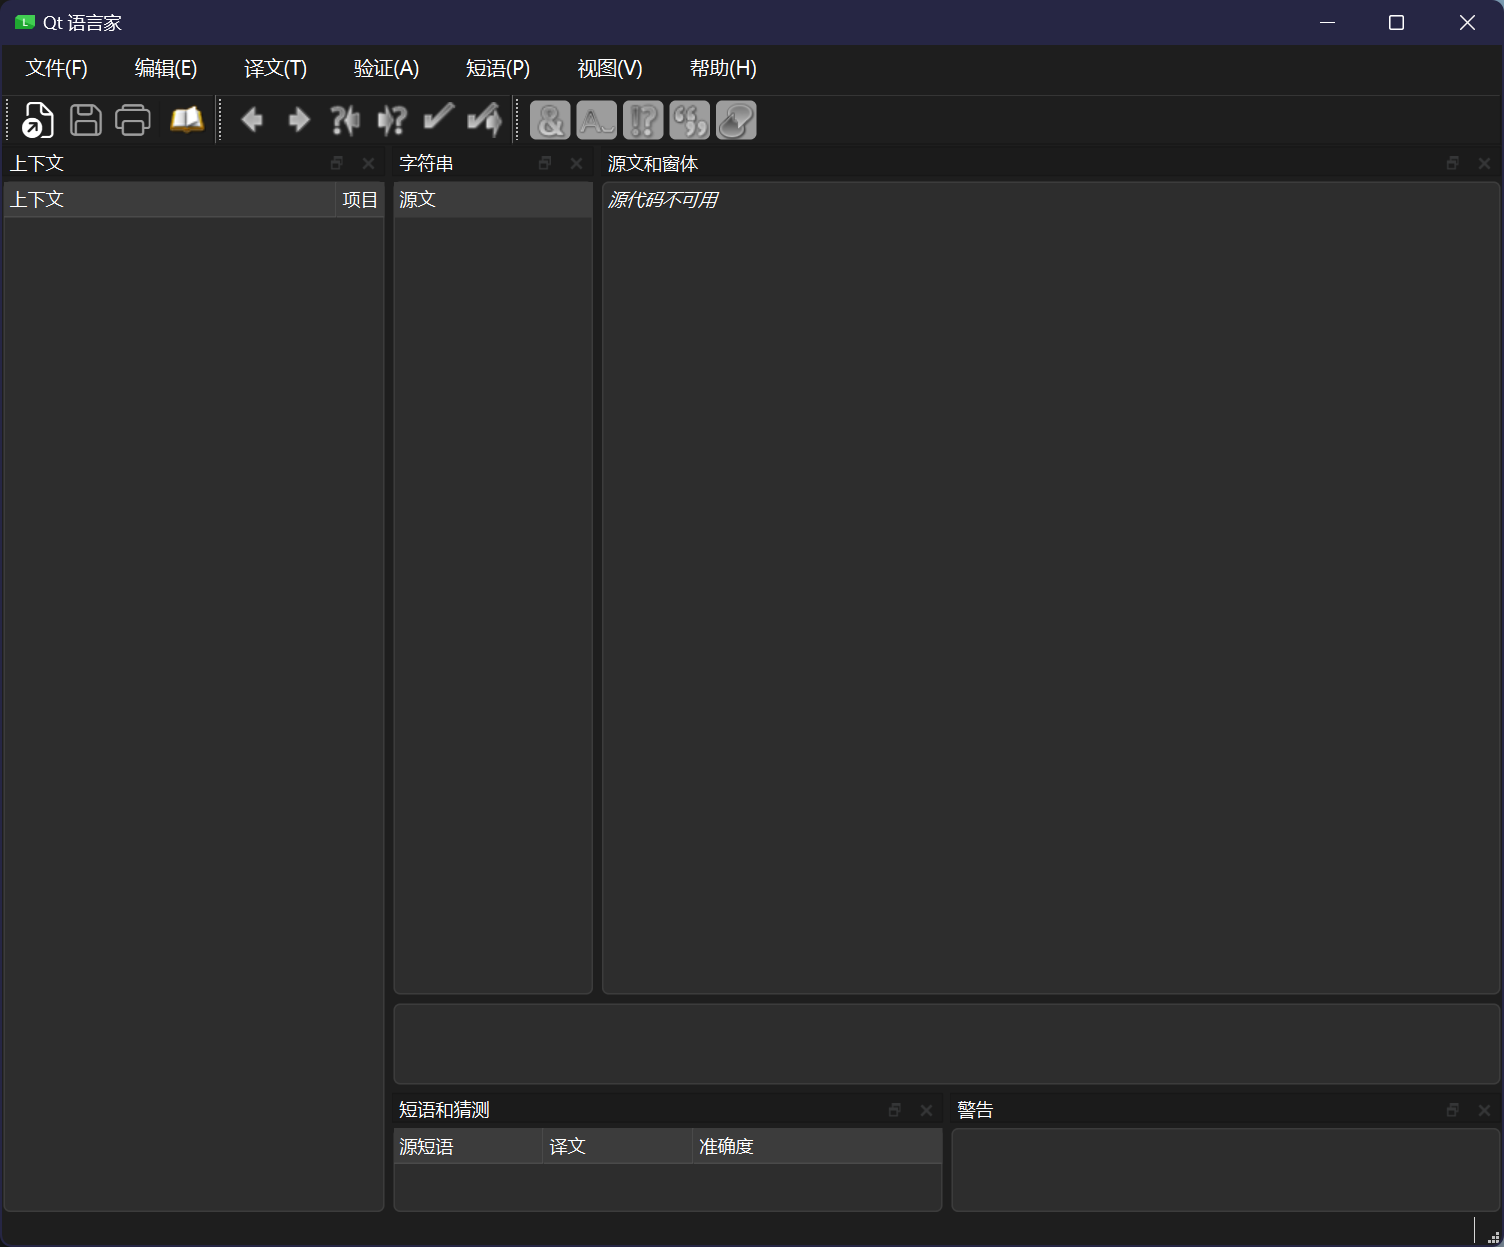Image resolution: width=1504 pixels, height=1247 pixels.
Task: Open the 文件(F) menu
Action: 57,68
